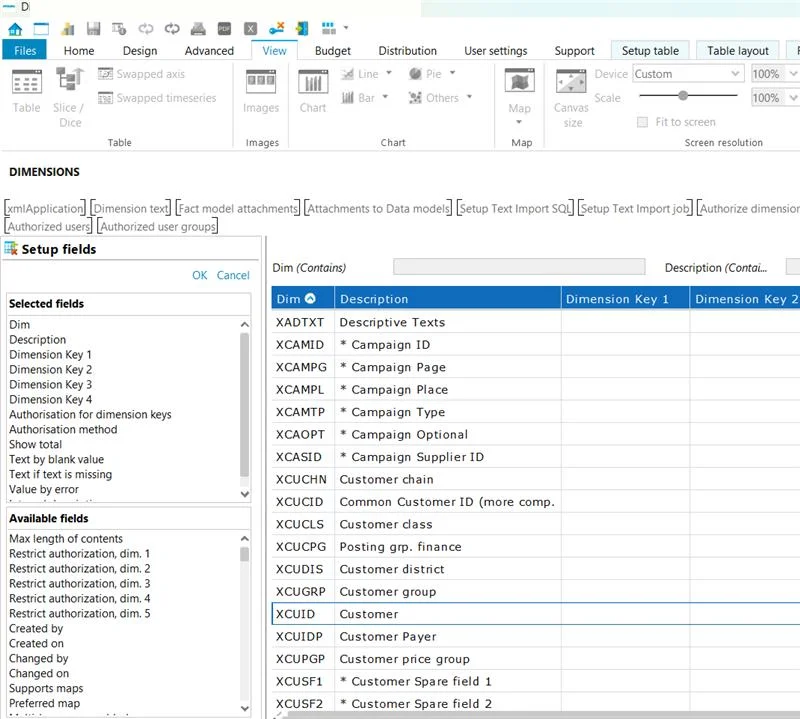Click the Swapped axis option
The height and width of the screenshot is (719, 800).
coord(141,74)
